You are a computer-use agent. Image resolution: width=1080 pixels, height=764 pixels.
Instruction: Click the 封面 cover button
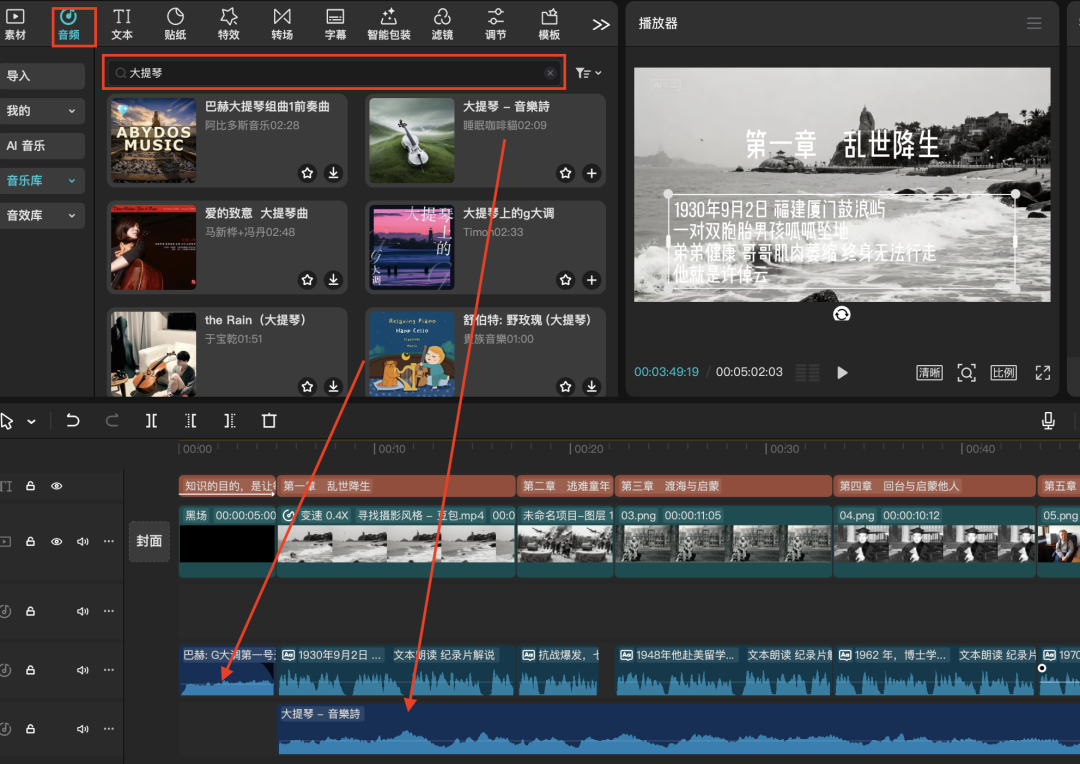tap(149, 541)
